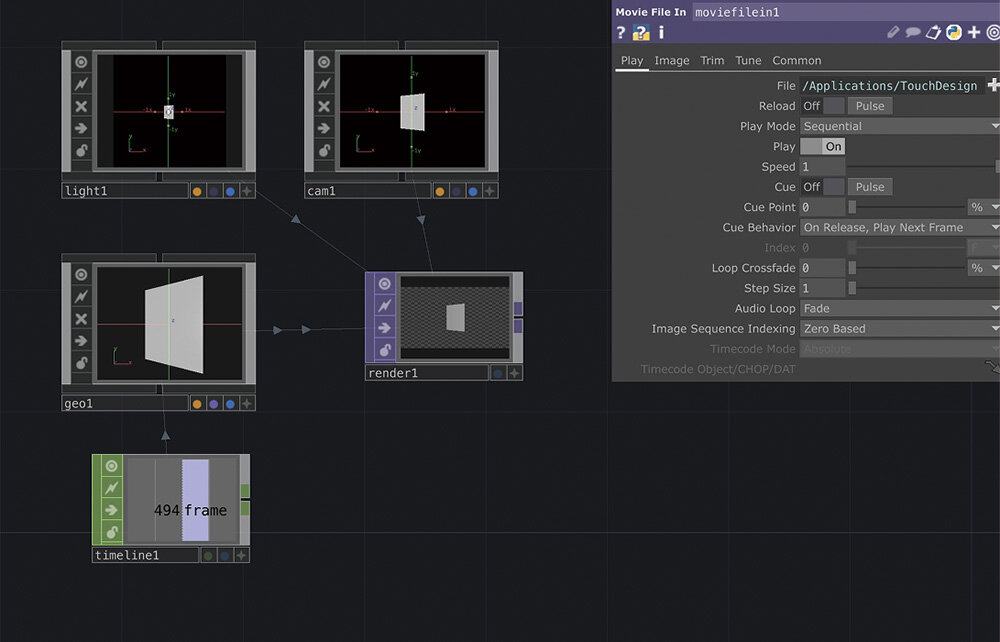Show operator info with the 'i' icon
This screenshot has height=642, width=1000.
(661, 33)
